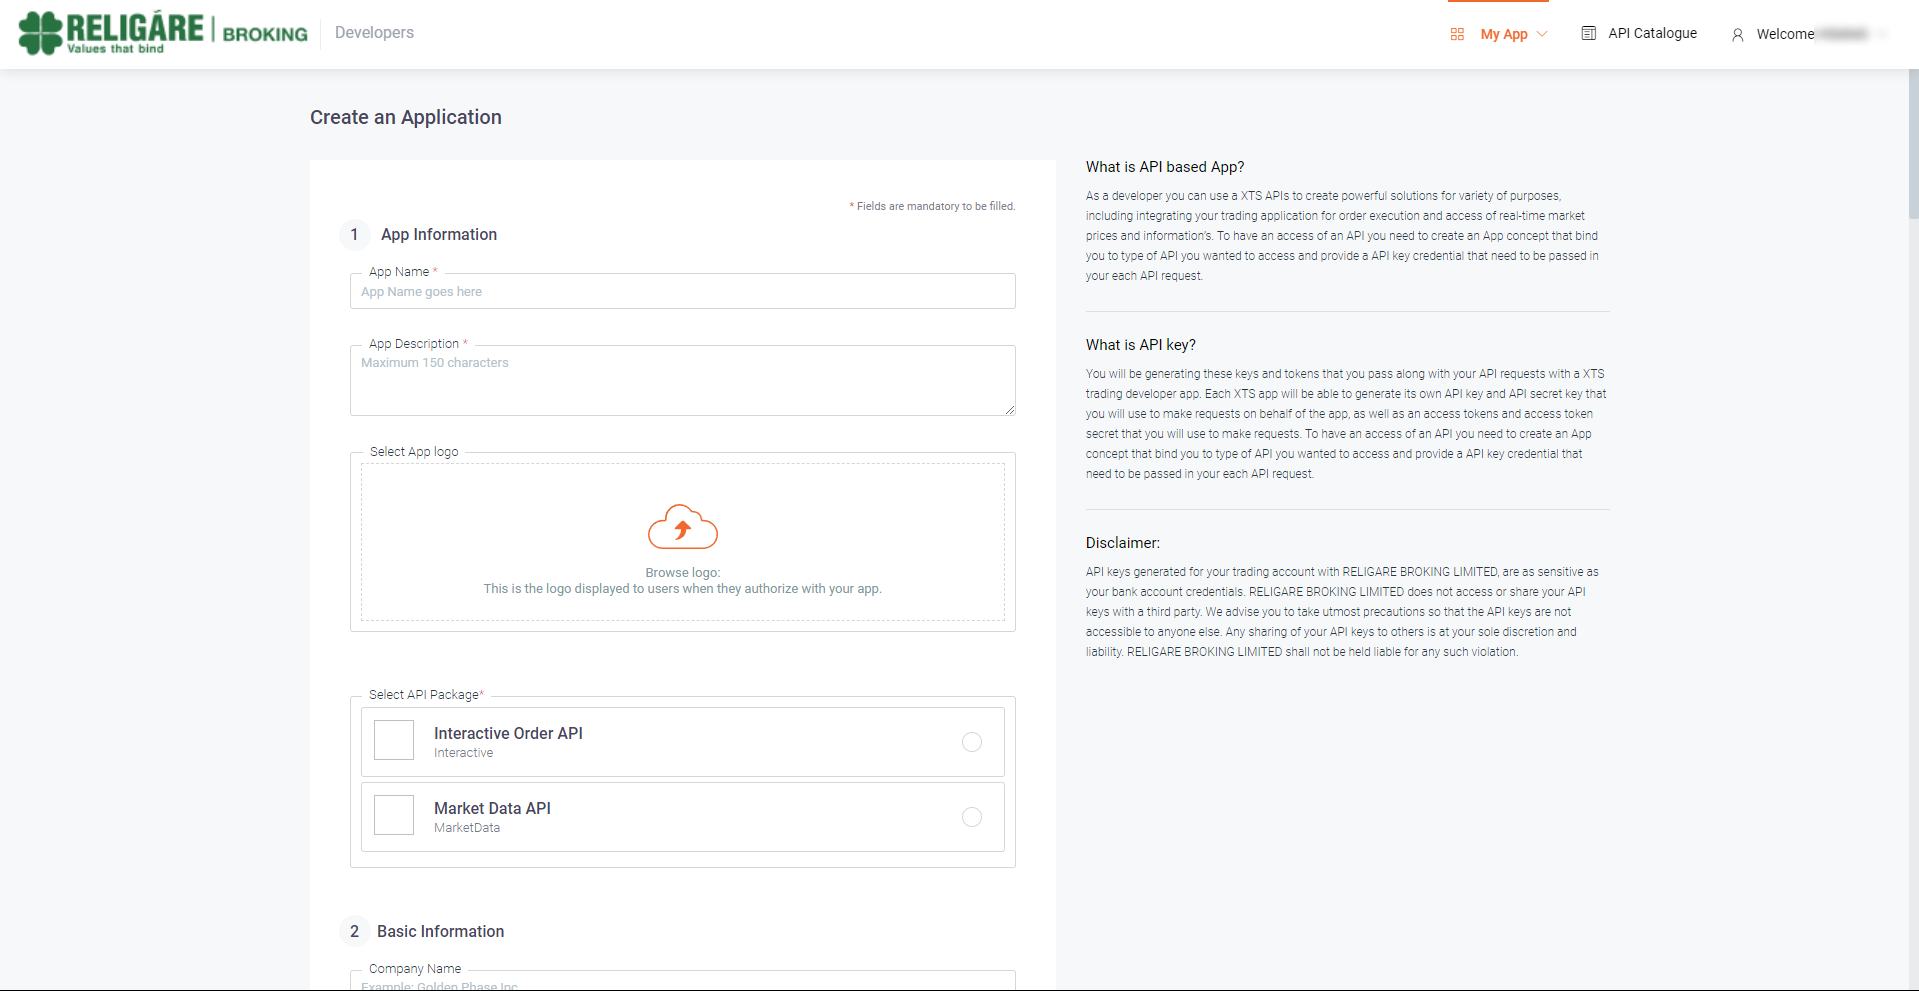The width and height of the screenshot is (1919, 991).
Task: Click the Religare Broking clover logo
Action: pos(41,33)
